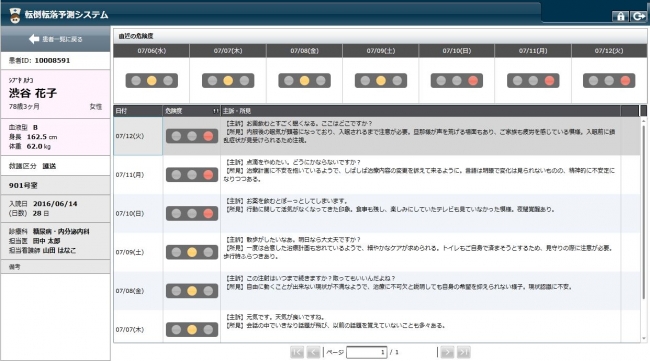Click the 07/12(火) top-row traffic light
Image resolution: width=650 pixels, height=361 pixels.
click(609, 80)
